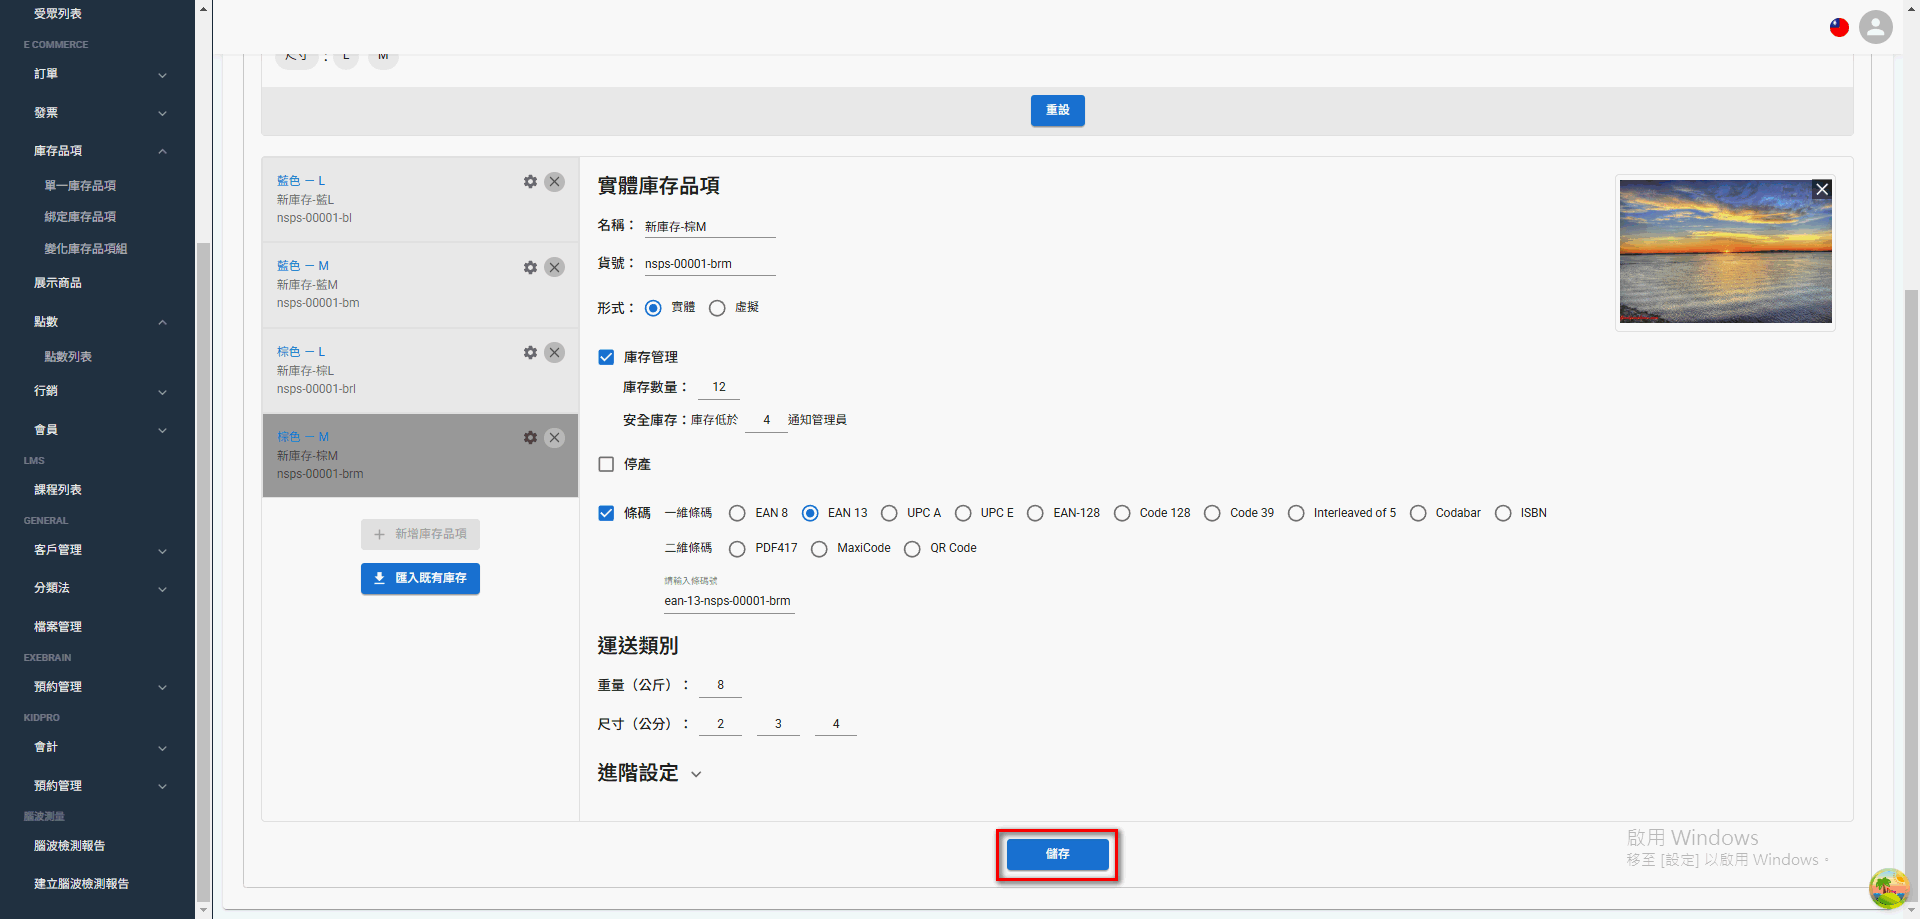1920x919 pixels.
Task: Choose ISBN barcode type
Action: click(1503, 513)
